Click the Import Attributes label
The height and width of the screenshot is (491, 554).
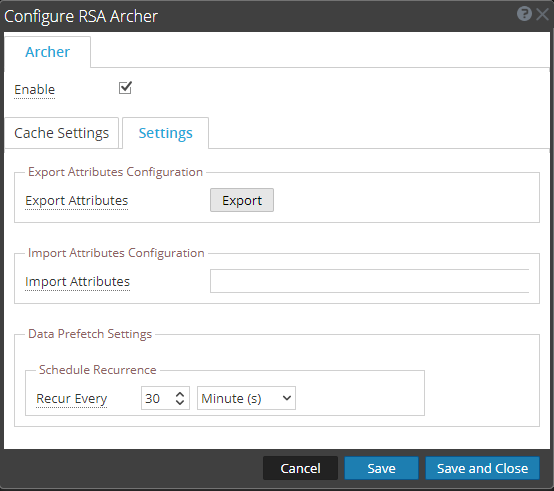[77, 282]
